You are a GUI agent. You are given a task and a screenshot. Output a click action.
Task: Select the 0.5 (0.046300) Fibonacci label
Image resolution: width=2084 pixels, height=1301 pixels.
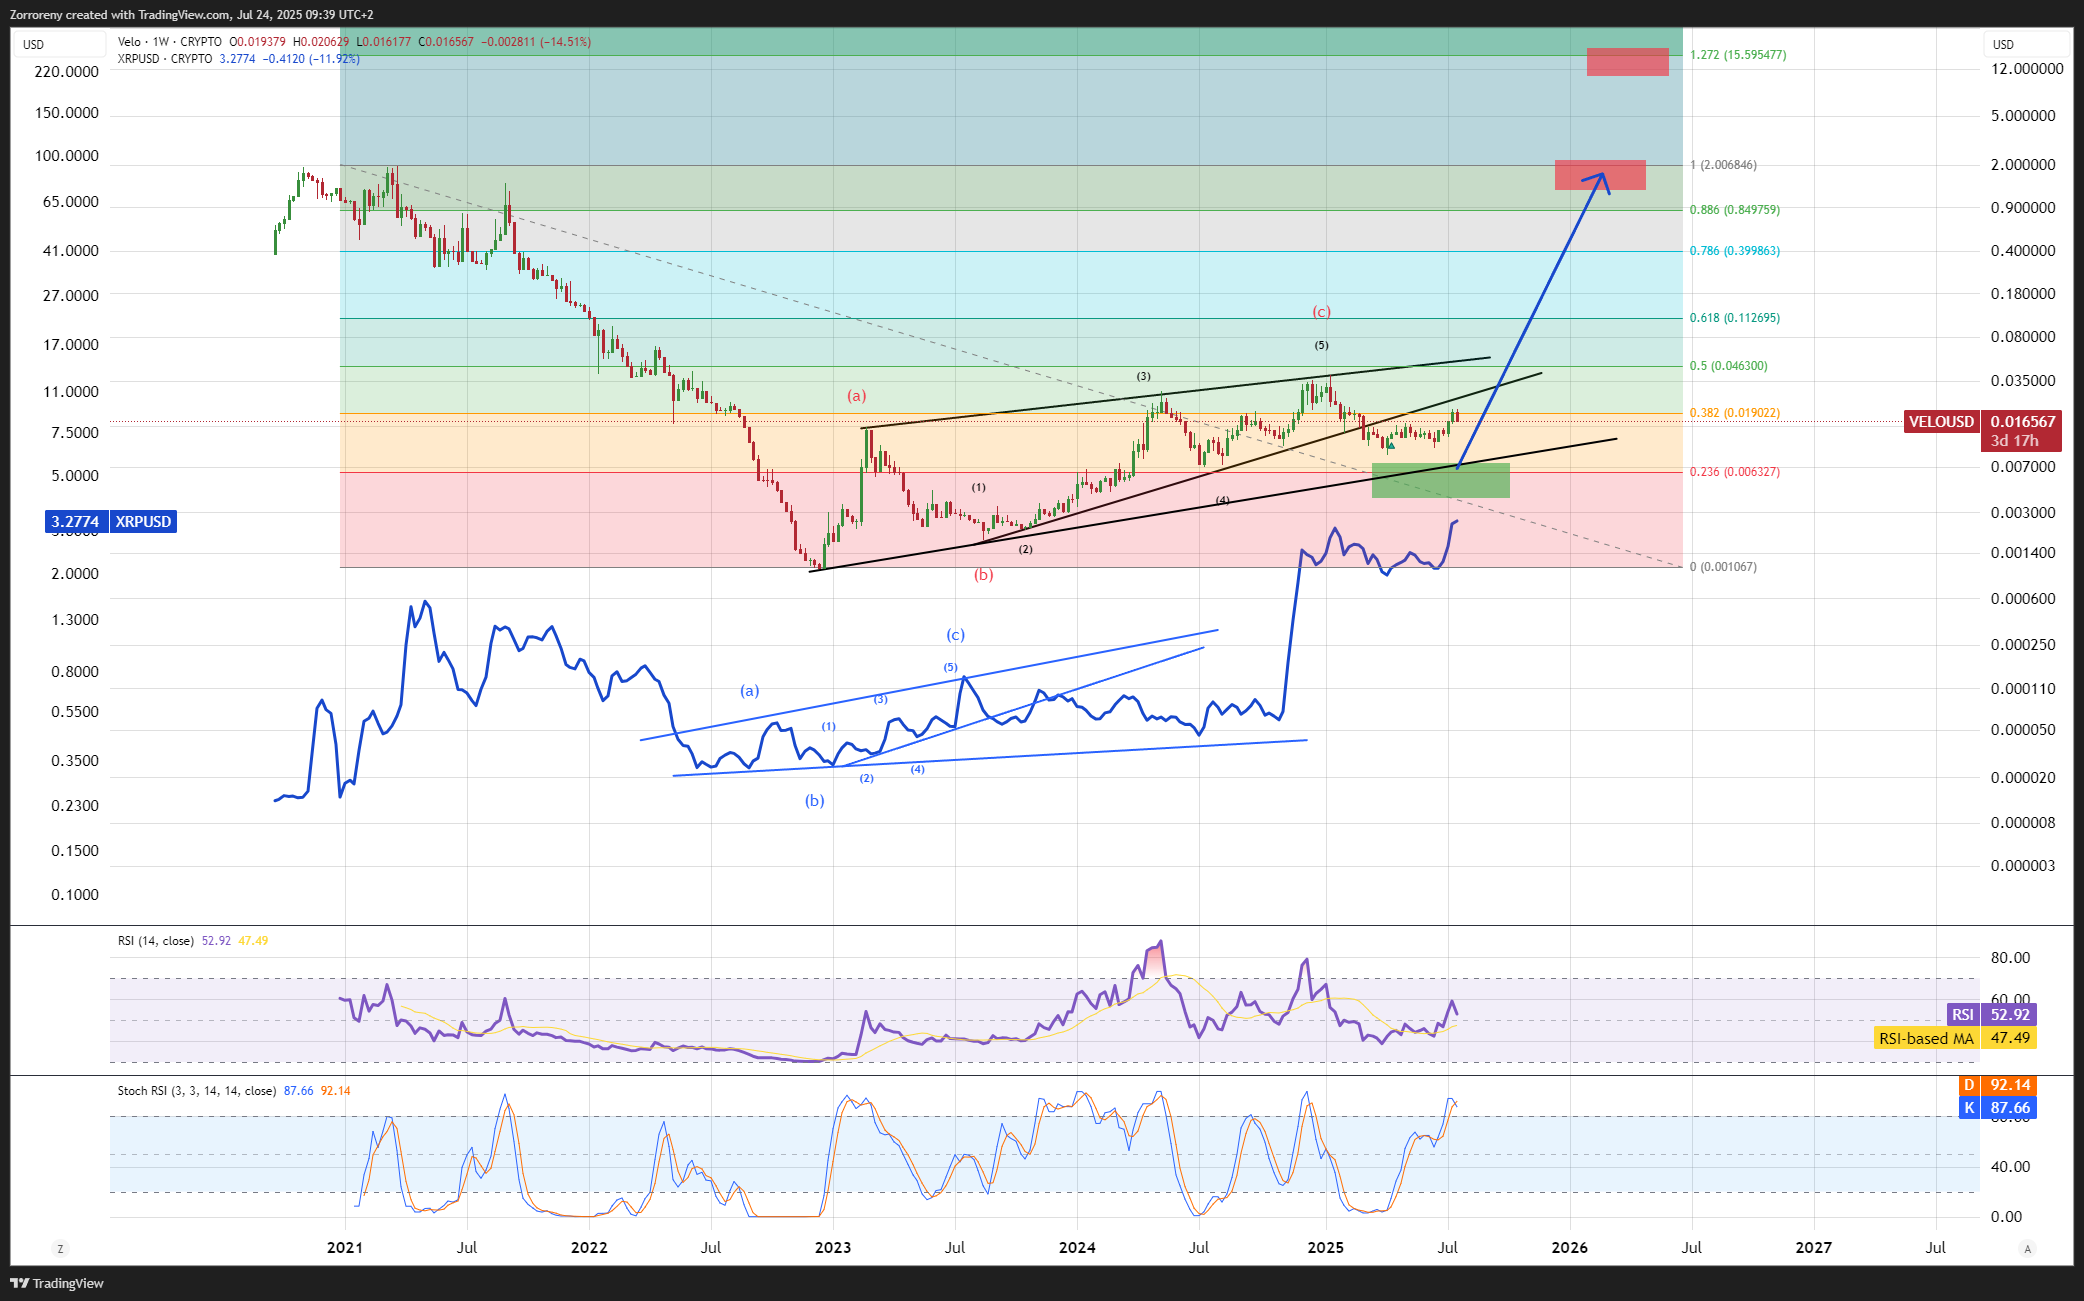click(x=1729, y=366)
